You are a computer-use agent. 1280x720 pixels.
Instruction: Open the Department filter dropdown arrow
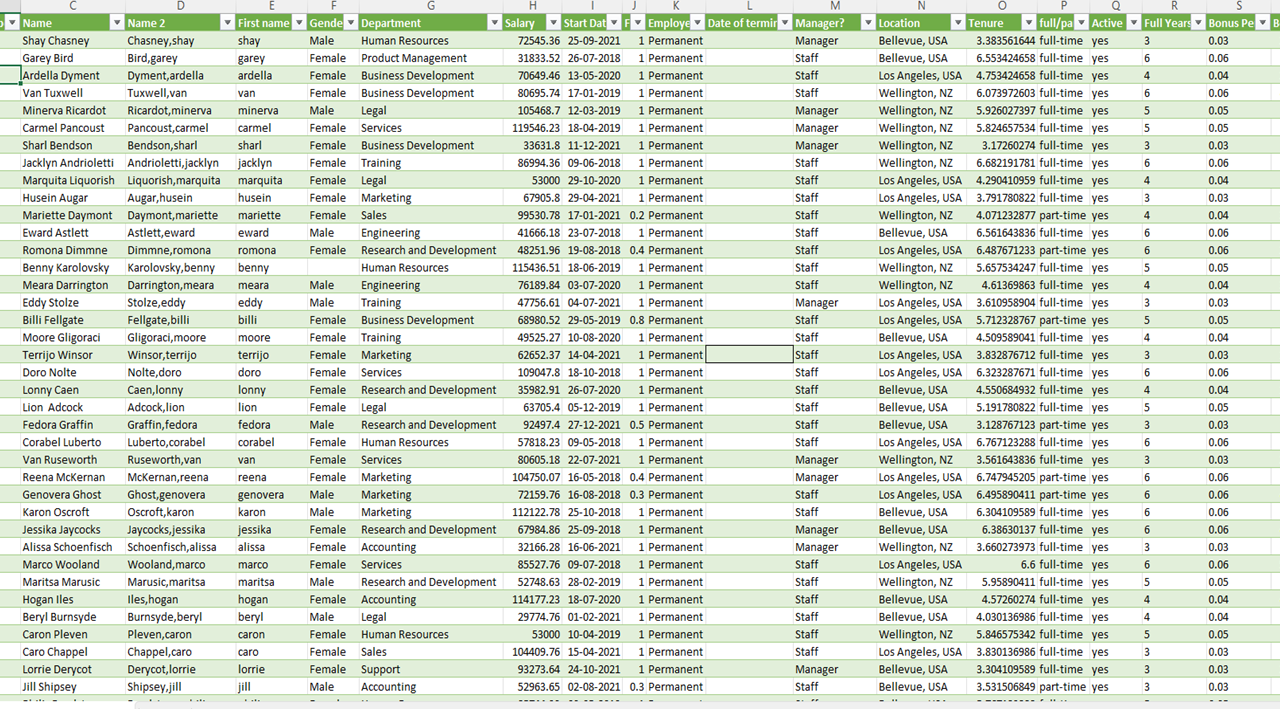(494, 23)
